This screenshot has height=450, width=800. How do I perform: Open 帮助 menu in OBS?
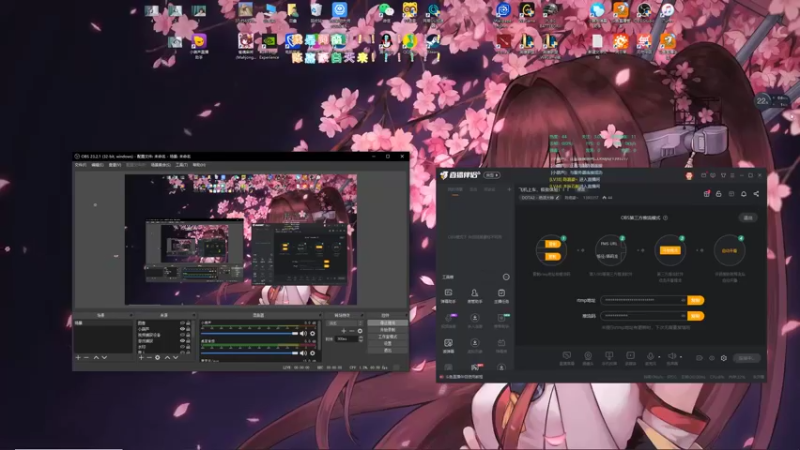click(x=199, y=165)
